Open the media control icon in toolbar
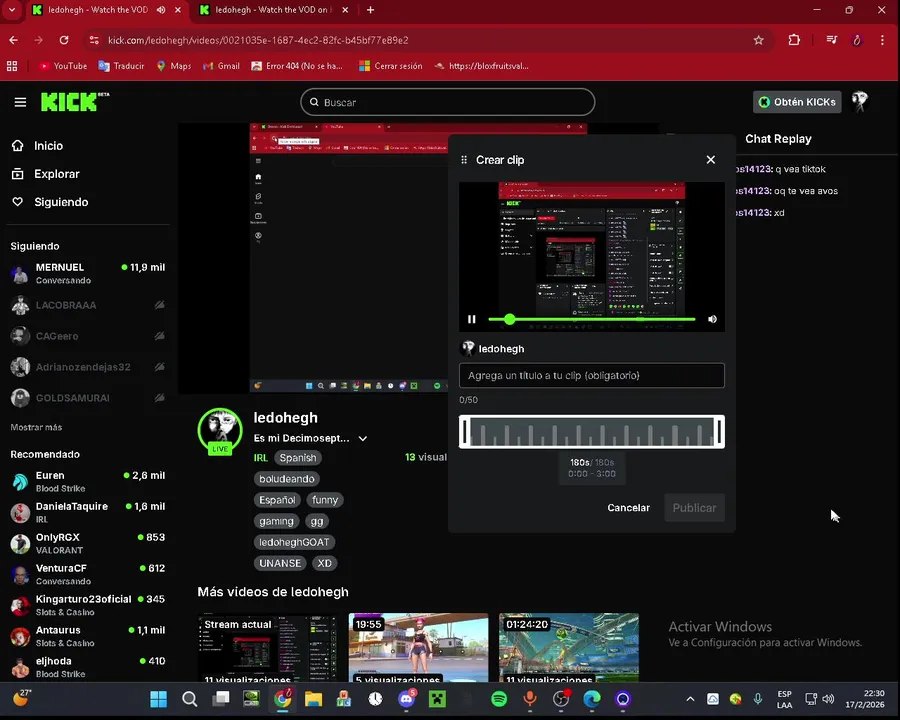Viewport: 900px width, 720px height. (x=831, y=40)
